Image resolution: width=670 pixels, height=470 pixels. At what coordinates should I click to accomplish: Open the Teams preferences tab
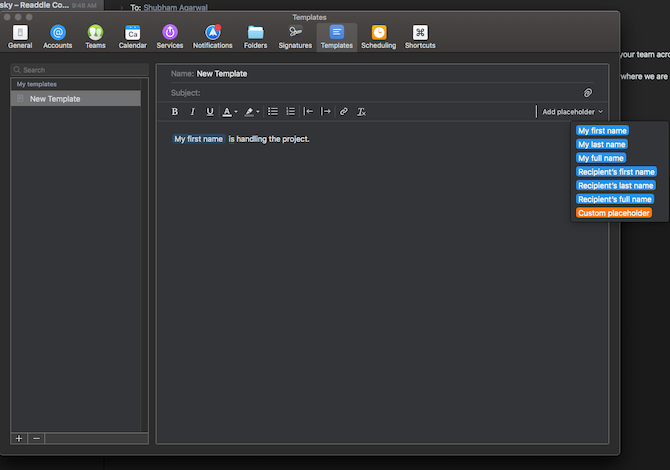point(95,37)
